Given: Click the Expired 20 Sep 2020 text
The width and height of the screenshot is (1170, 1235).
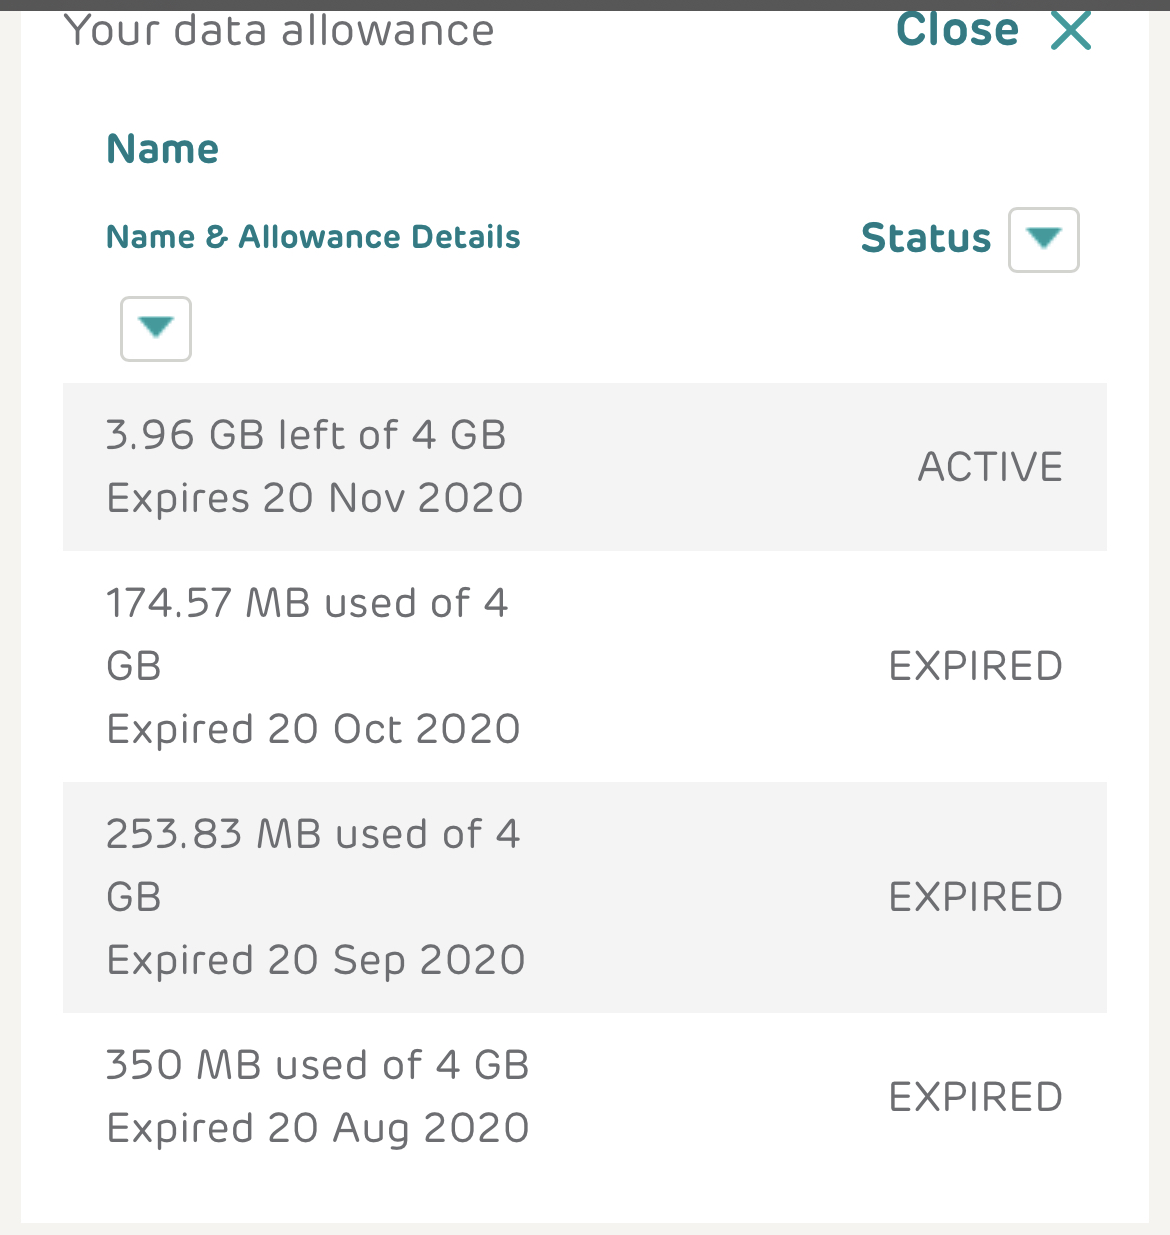Looking at the screenshot, I should coord(316,960).
